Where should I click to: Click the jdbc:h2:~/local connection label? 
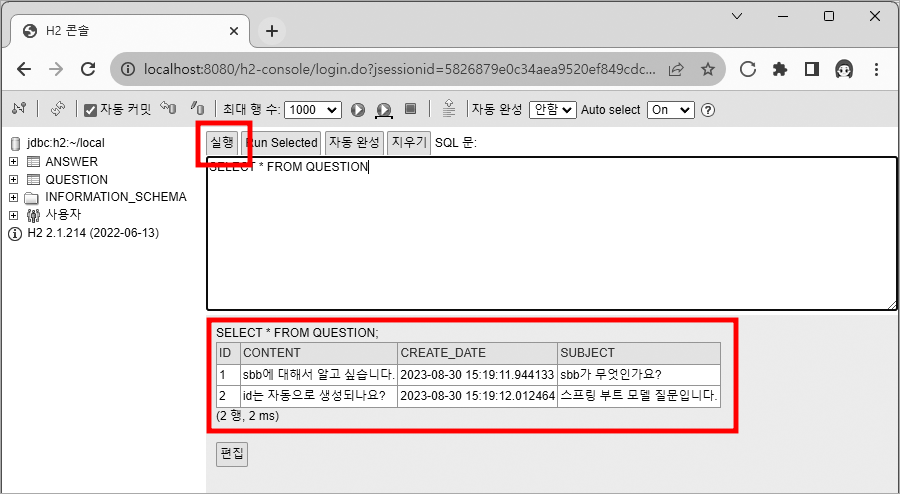tap(65, 143)
